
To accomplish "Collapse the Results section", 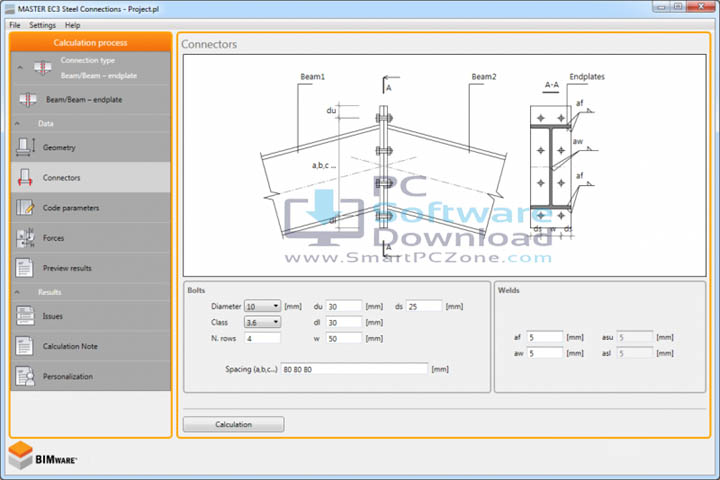I will 17,292.
